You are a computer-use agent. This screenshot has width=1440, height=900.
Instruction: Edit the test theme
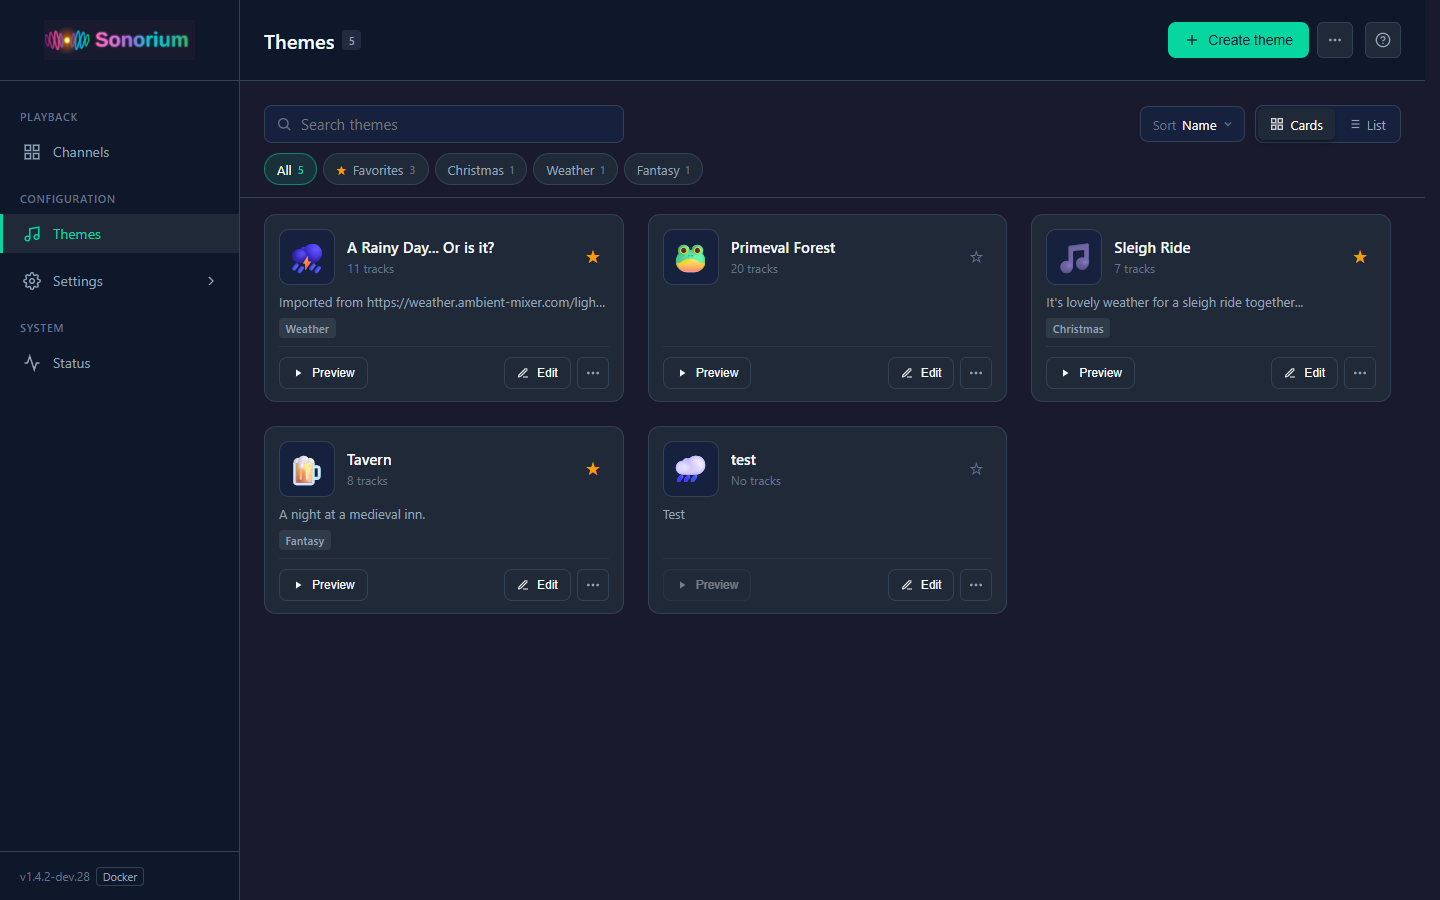tap(921, 585)
